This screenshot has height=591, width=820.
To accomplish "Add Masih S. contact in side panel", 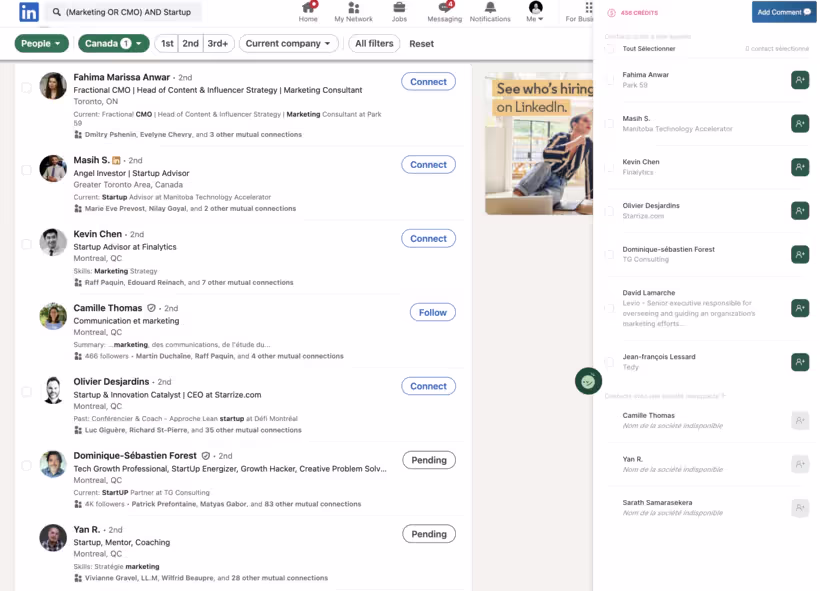I will [x=800, y=123].
